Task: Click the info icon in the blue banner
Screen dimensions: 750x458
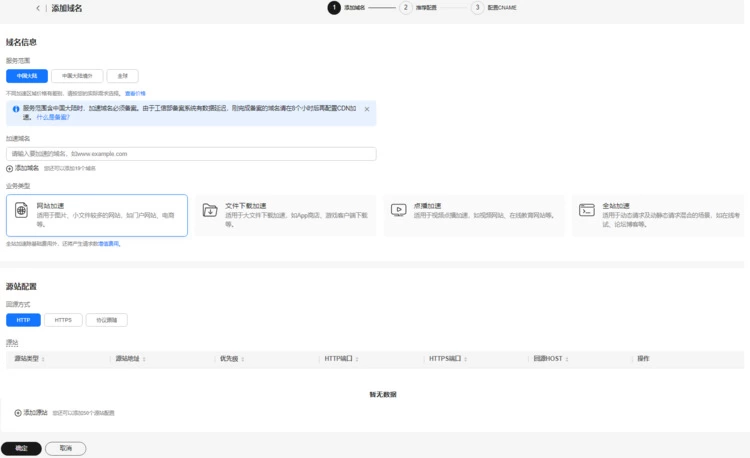Action: 16,109
